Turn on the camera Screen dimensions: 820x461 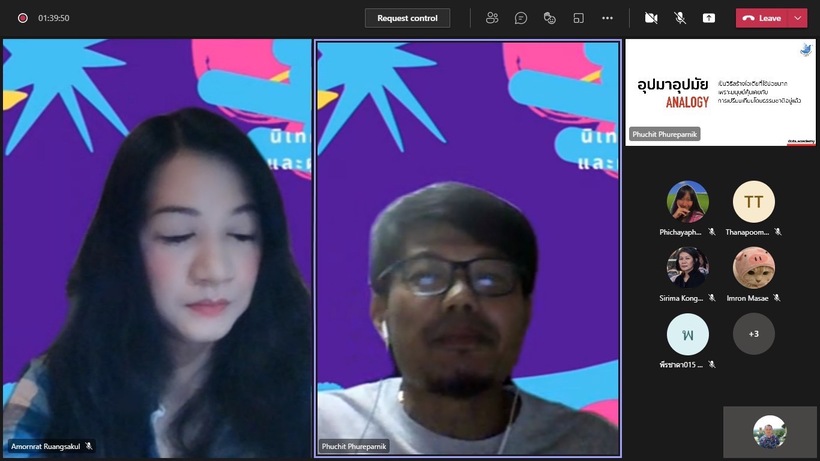[x=651, y=18]
